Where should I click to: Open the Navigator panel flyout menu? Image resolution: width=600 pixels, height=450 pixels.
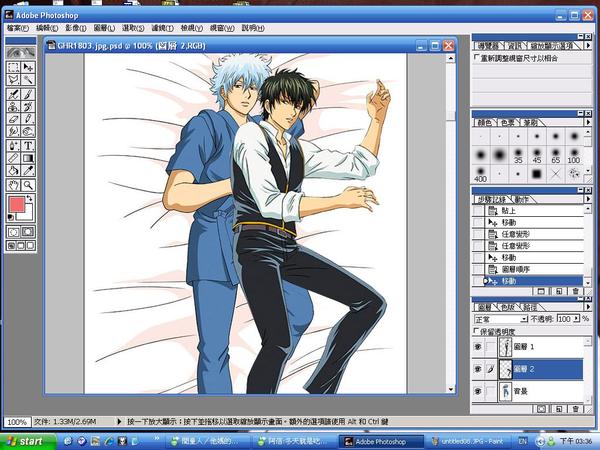click(588, 46)
